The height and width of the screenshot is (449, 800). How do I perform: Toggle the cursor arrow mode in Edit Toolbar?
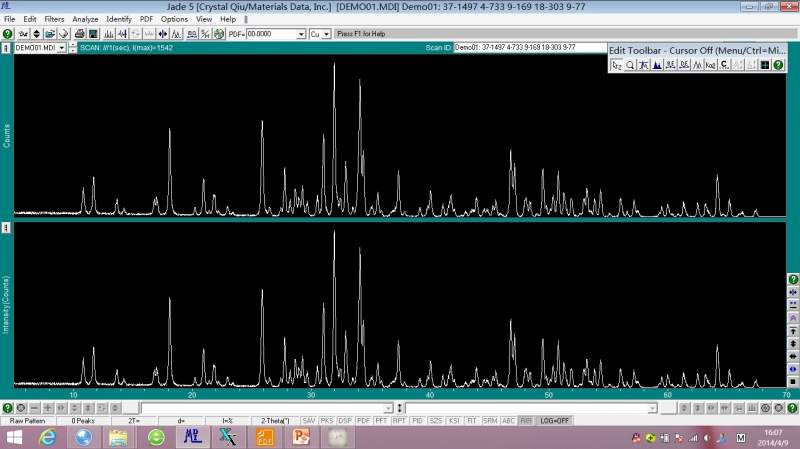(x=617, y=65)
